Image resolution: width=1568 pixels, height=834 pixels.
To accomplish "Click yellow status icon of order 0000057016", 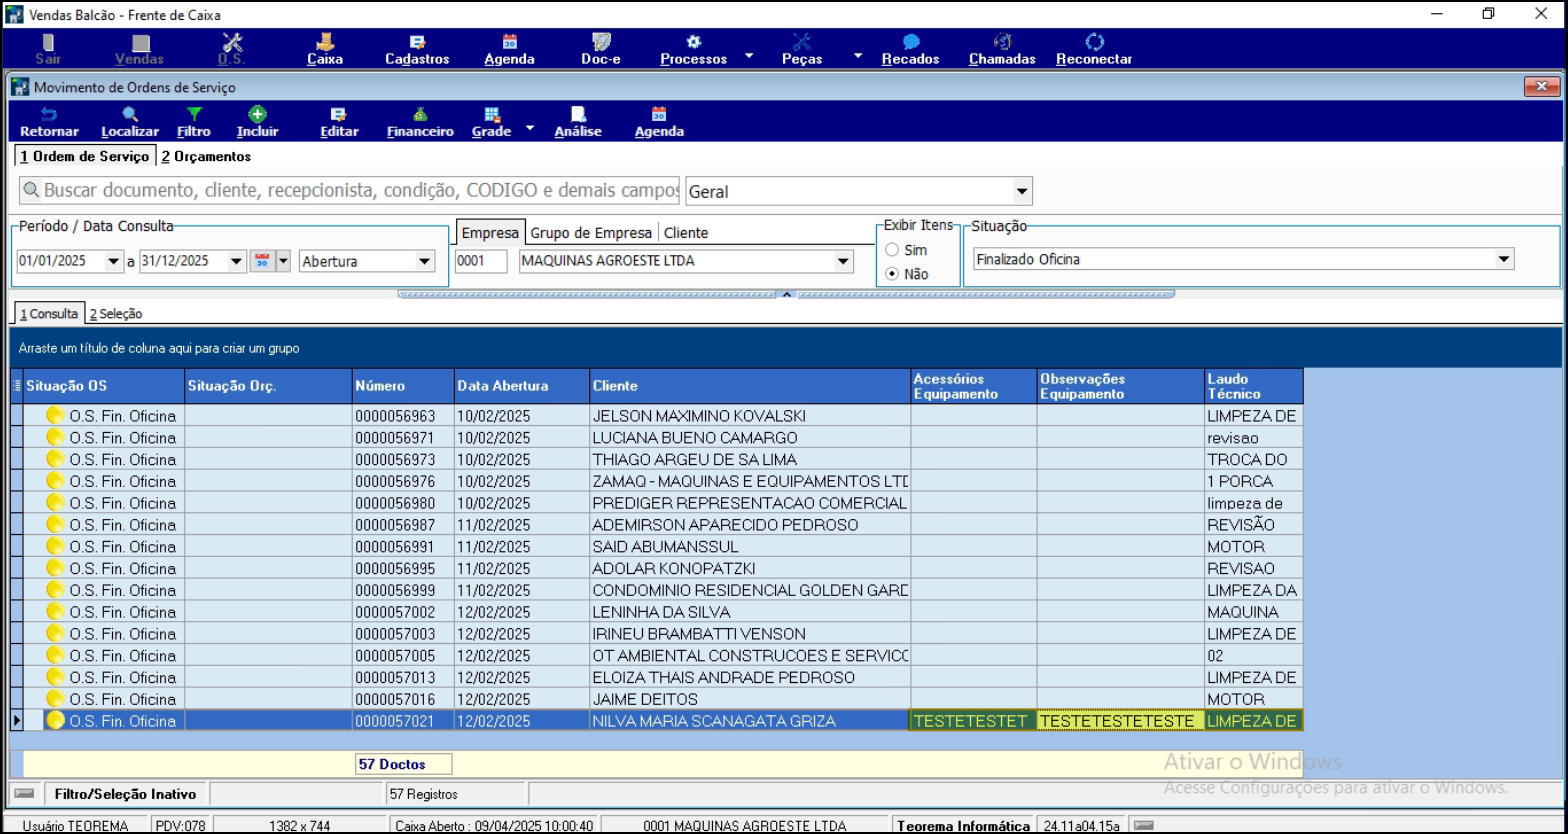I will coord(56,699).
